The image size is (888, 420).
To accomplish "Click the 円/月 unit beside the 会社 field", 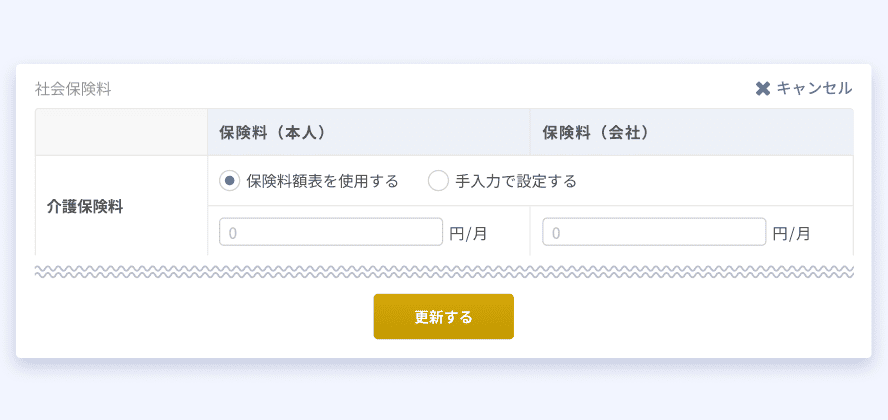I will tap(792, 233).
